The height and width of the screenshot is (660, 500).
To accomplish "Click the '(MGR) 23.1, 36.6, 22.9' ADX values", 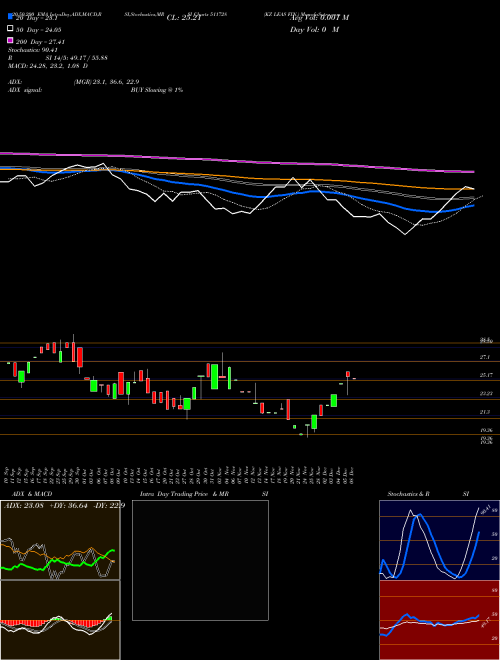I will (106, 82).
